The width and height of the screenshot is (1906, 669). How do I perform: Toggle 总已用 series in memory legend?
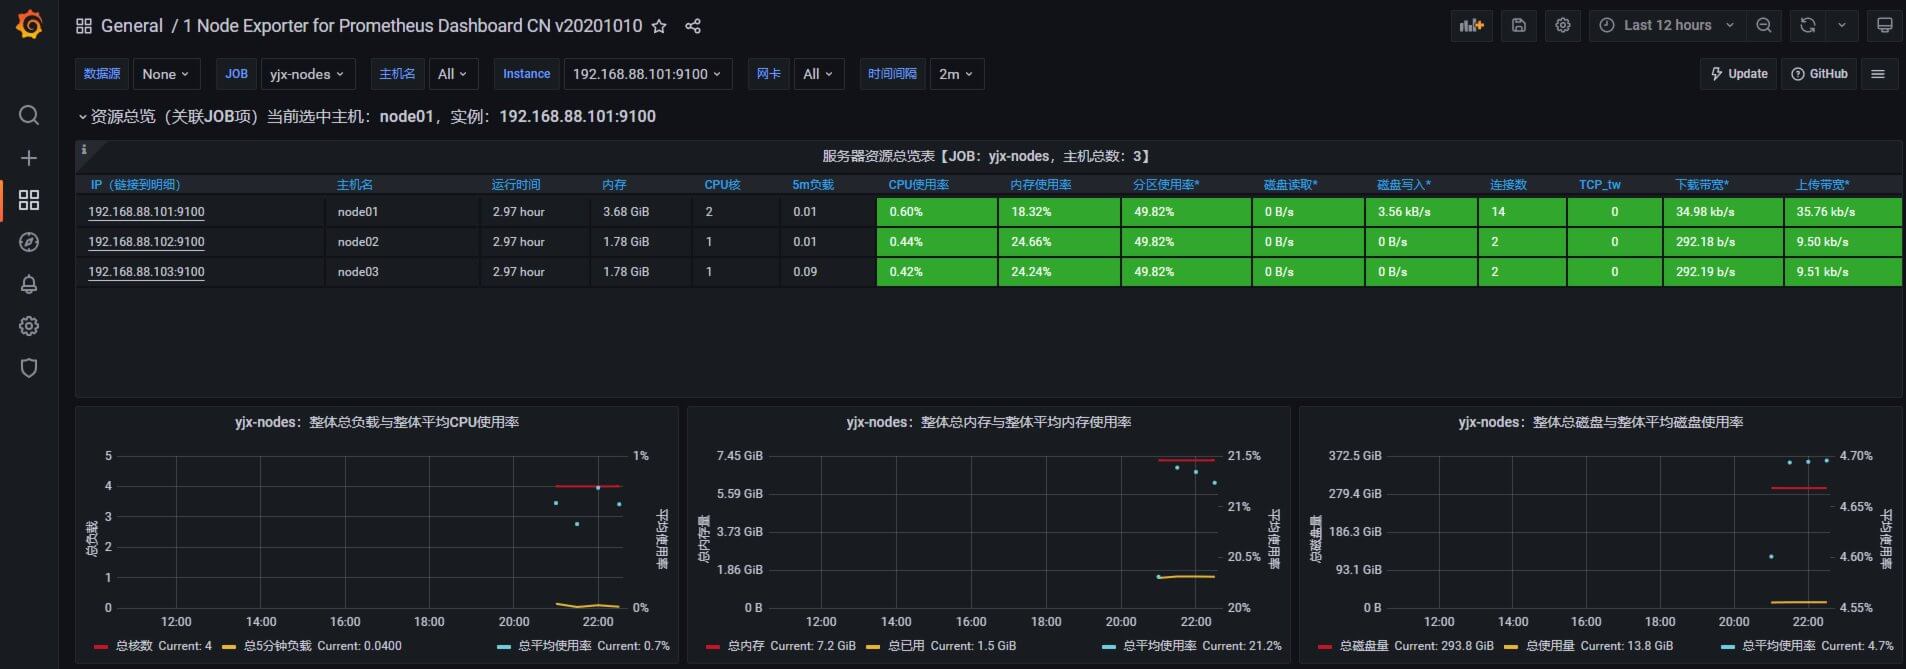(x=941, y=646)
